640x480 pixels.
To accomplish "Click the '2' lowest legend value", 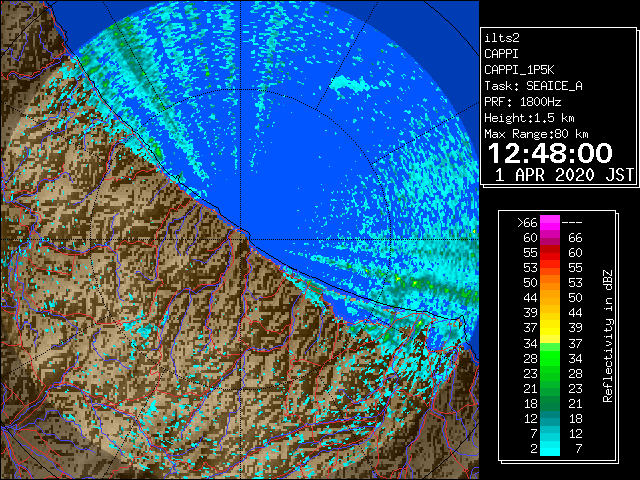I will (534, 449).
